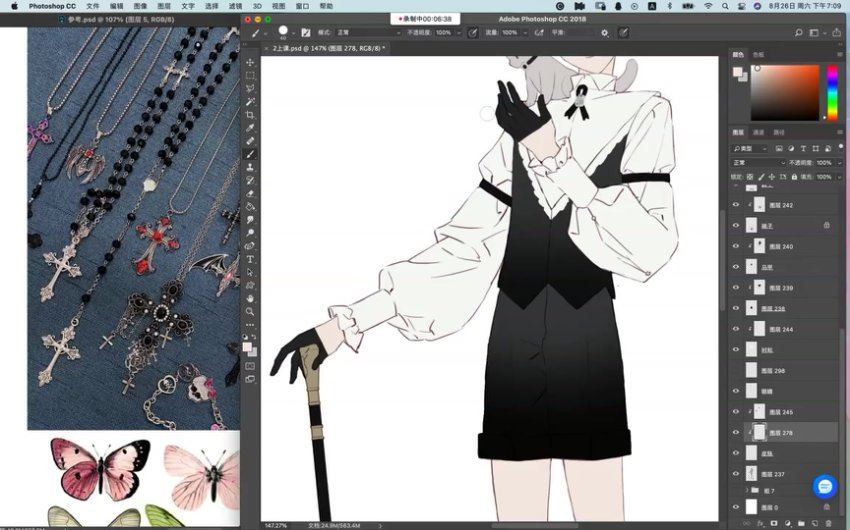The height and width of the screenshot is (530, 850).
Task: Select the Crop tool
Action: pyautogui.click(x=250, y=115)
